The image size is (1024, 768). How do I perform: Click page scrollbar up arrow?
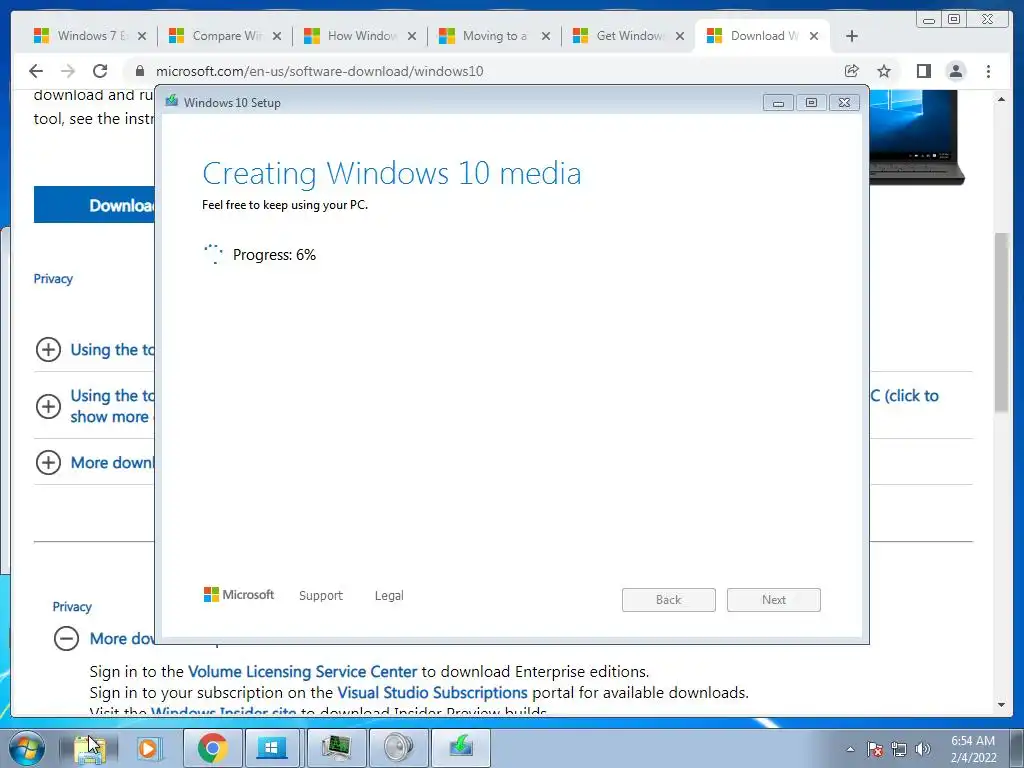pyautogui.click(x=1001, y=99)
